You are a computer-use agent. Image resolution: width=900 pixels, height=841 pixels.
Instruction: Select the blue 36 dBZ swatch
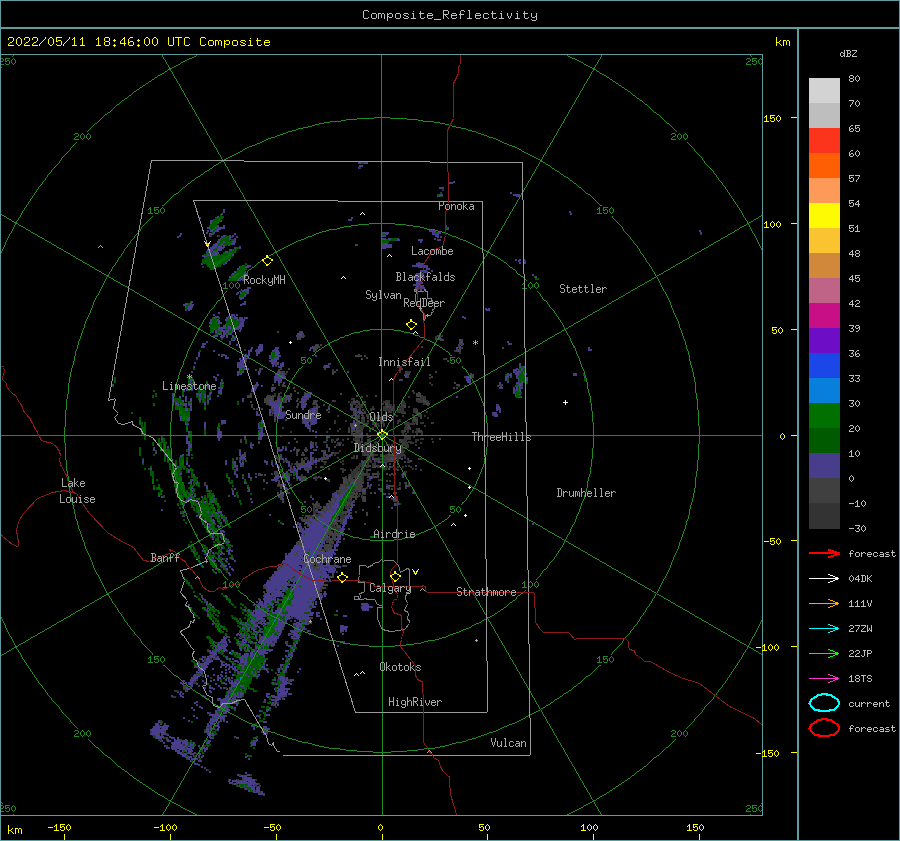[824, 365]
